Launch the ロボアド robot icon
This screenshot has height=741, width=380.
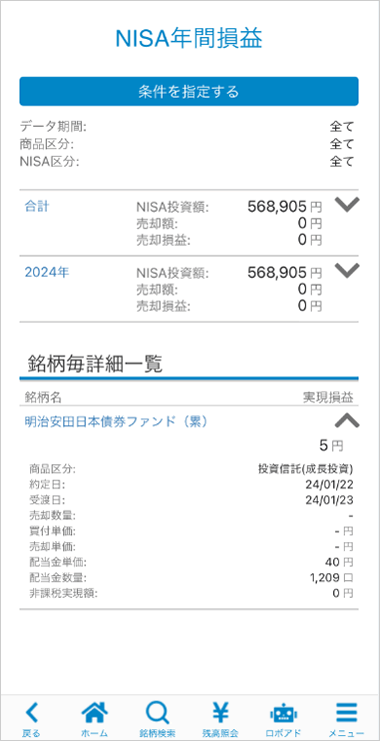[x=284, y=714]
